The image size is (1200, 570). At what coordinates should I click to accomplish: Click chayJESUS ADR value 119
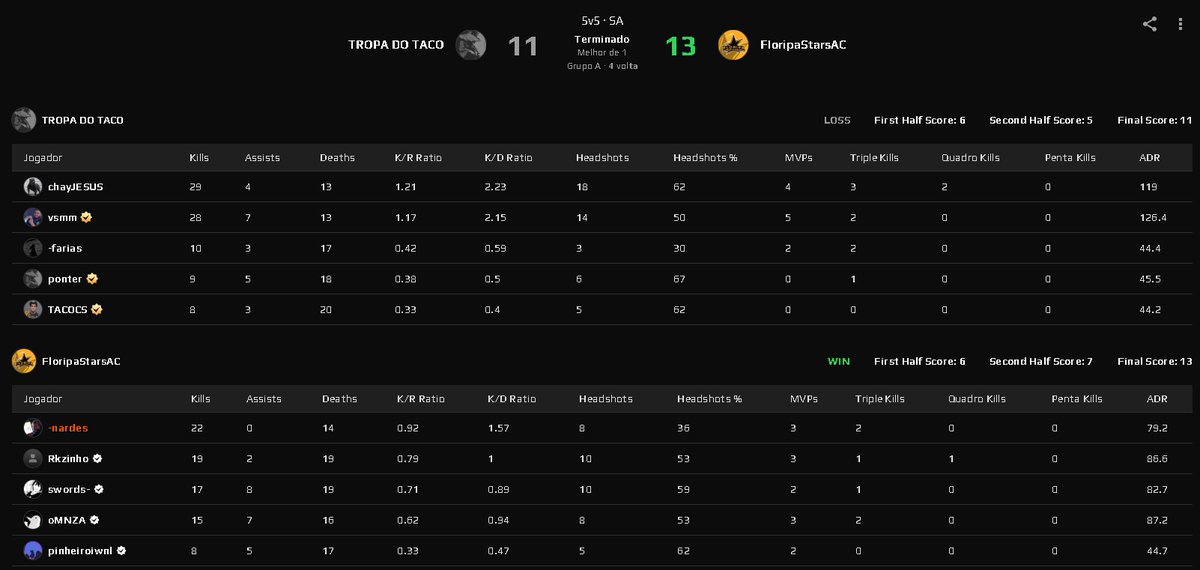(x=1148, y=187)
